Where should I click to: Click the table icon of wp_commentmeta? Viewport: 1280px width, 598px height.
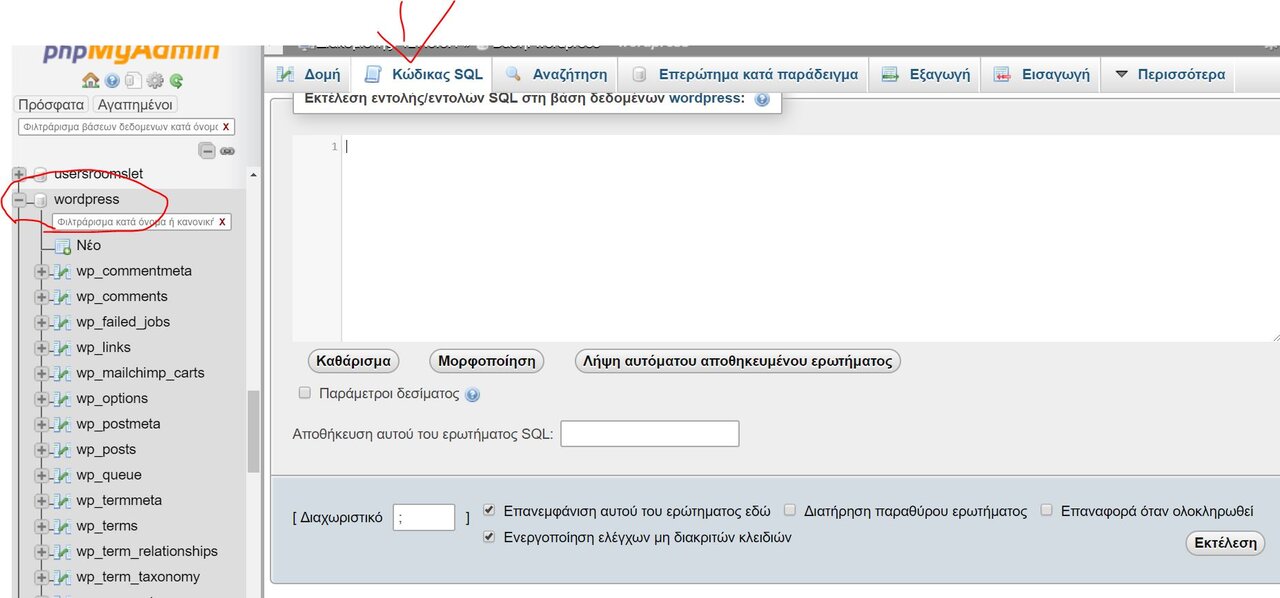63,272
